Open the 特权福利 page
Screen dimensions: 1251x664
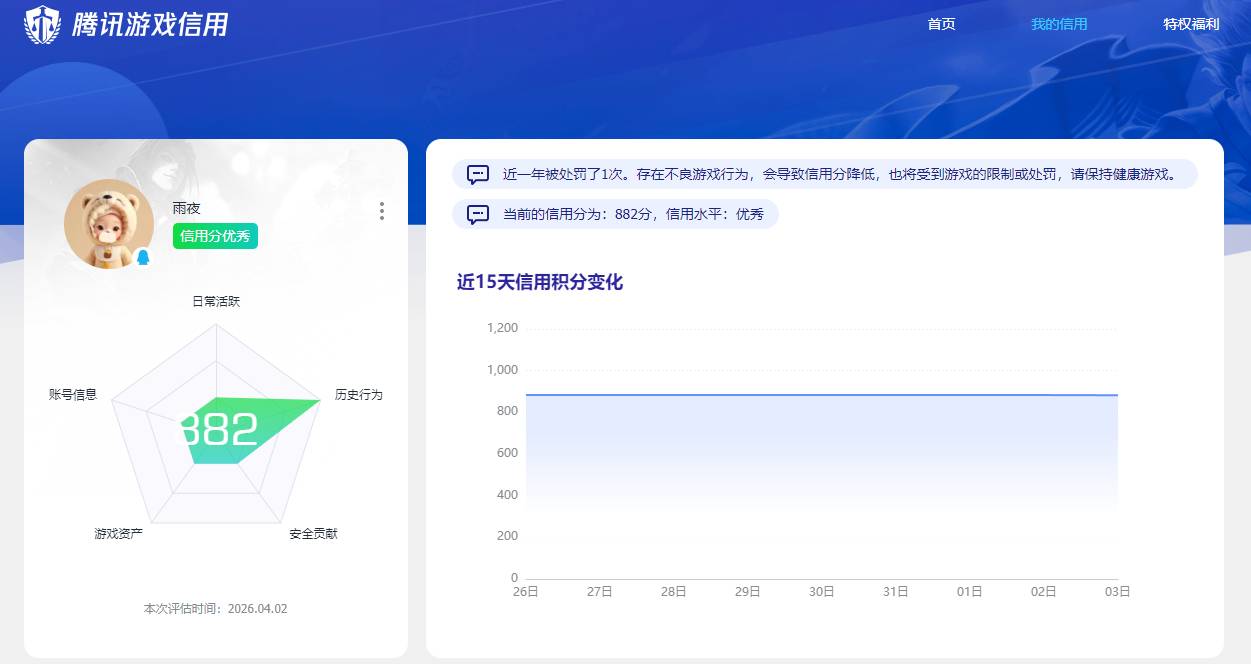click(x=1191, y=23)
